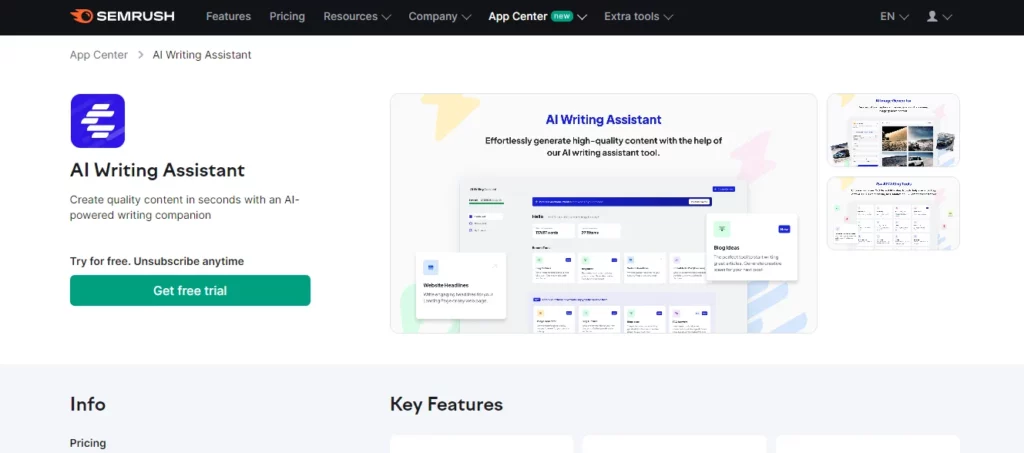Viewport: 1024px width, 453px height.
Task: Open the App Center dropdown menu
Action: tap(537, 16)
